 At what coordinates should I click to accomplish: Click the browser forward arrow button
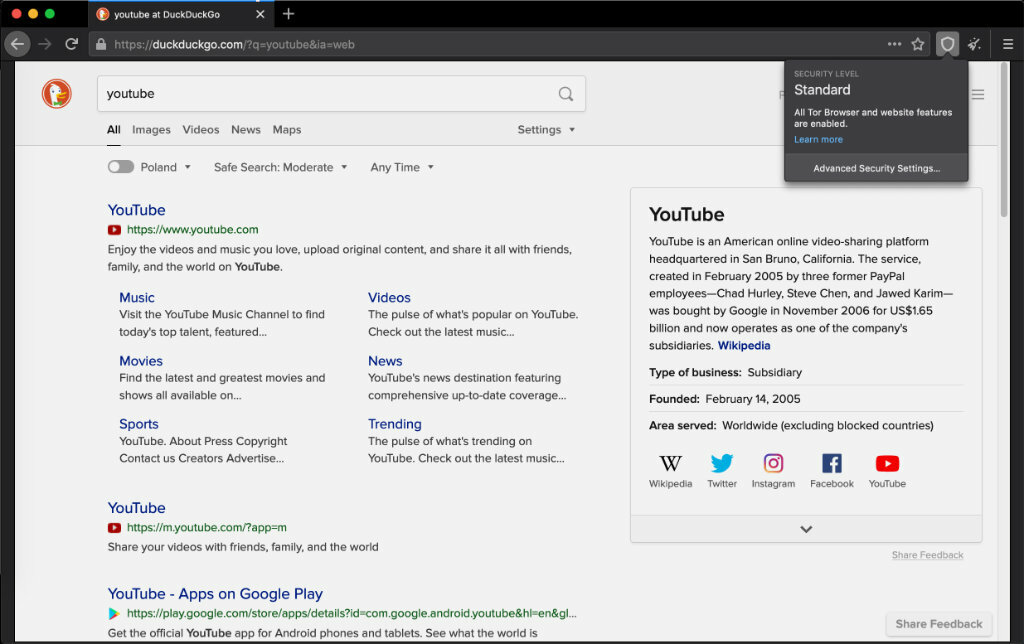44,44
